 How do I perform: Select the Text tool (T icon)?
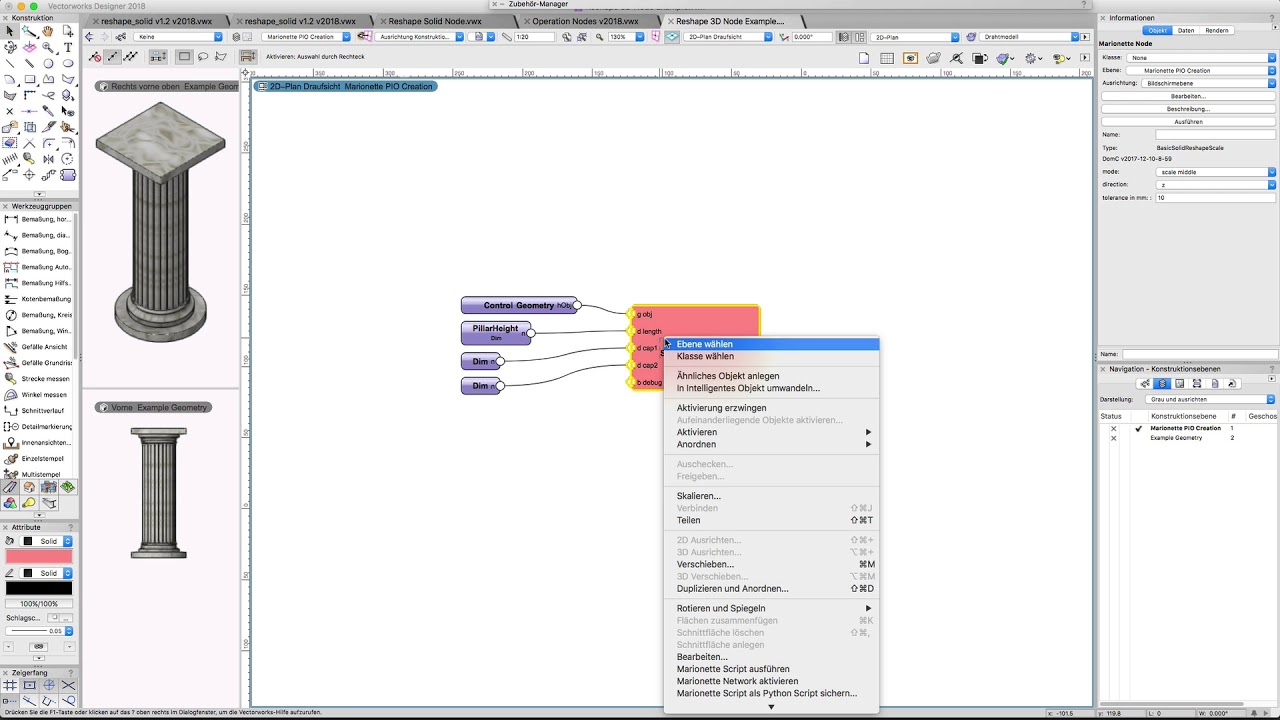(x=67, y=47)
